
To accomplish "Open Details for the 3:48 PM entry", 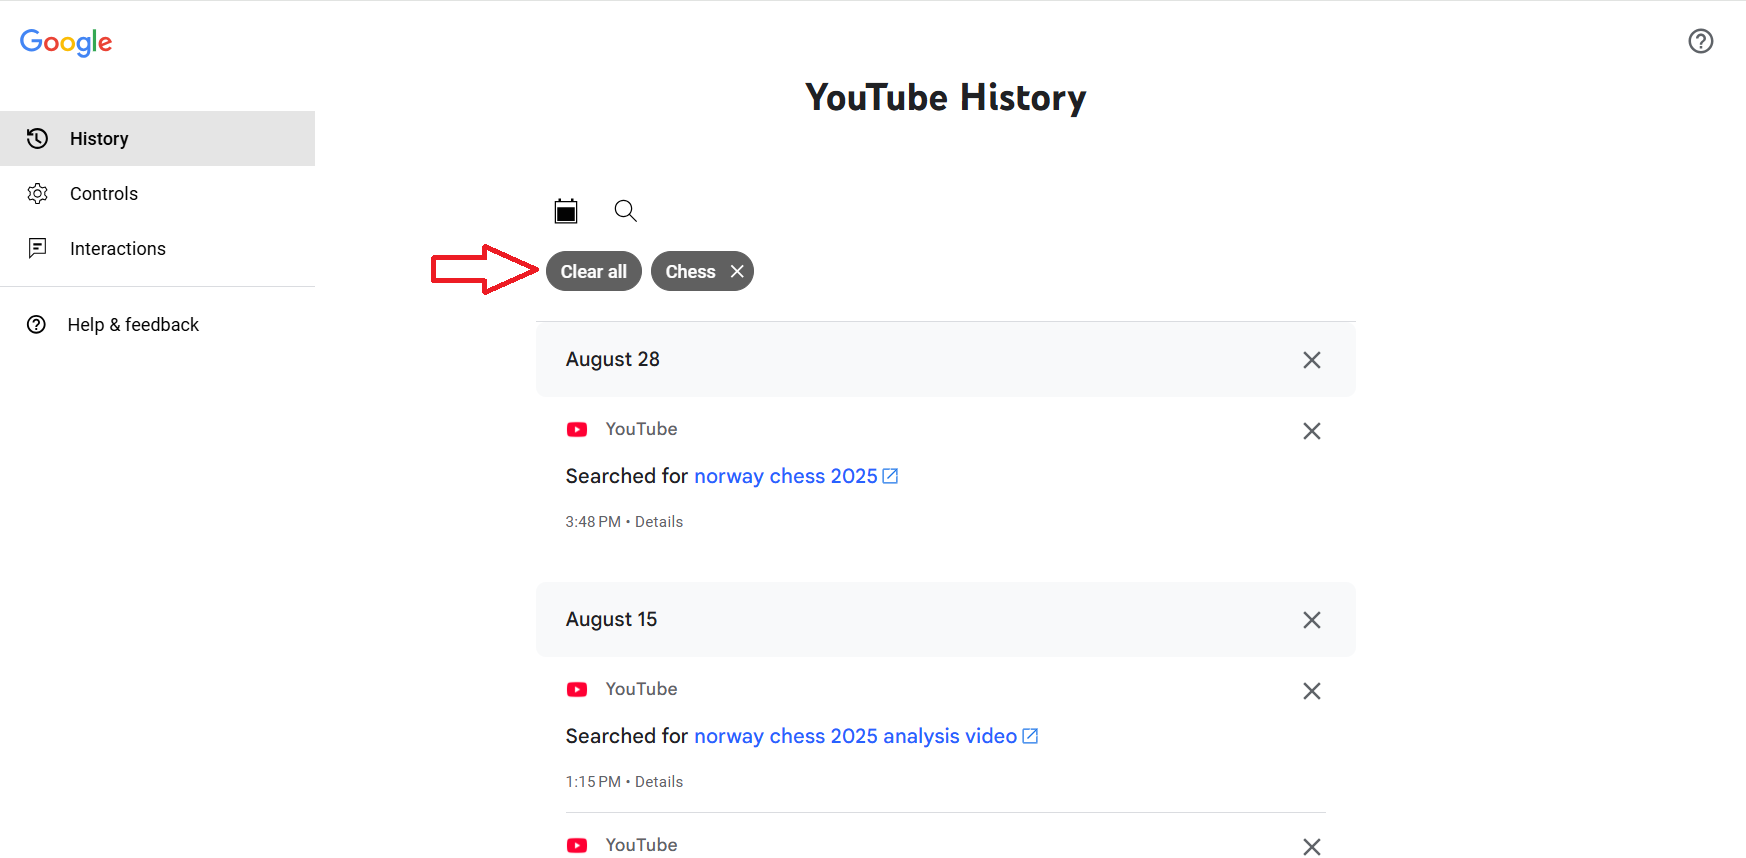I will click(659, 522).
